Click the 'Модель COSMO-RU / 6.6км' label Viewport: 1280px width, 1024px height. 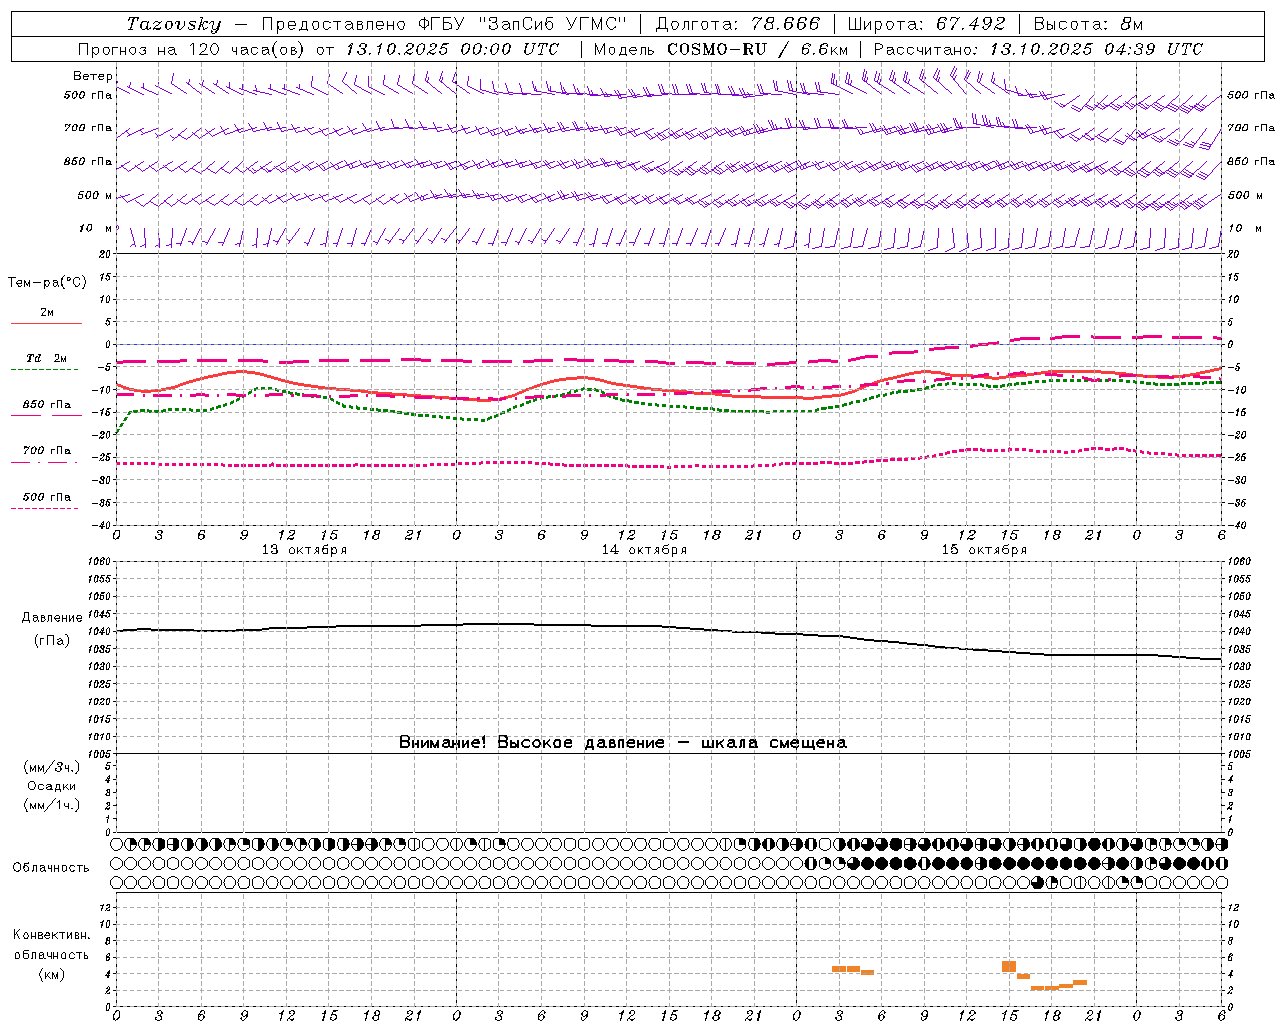[721, 49]
